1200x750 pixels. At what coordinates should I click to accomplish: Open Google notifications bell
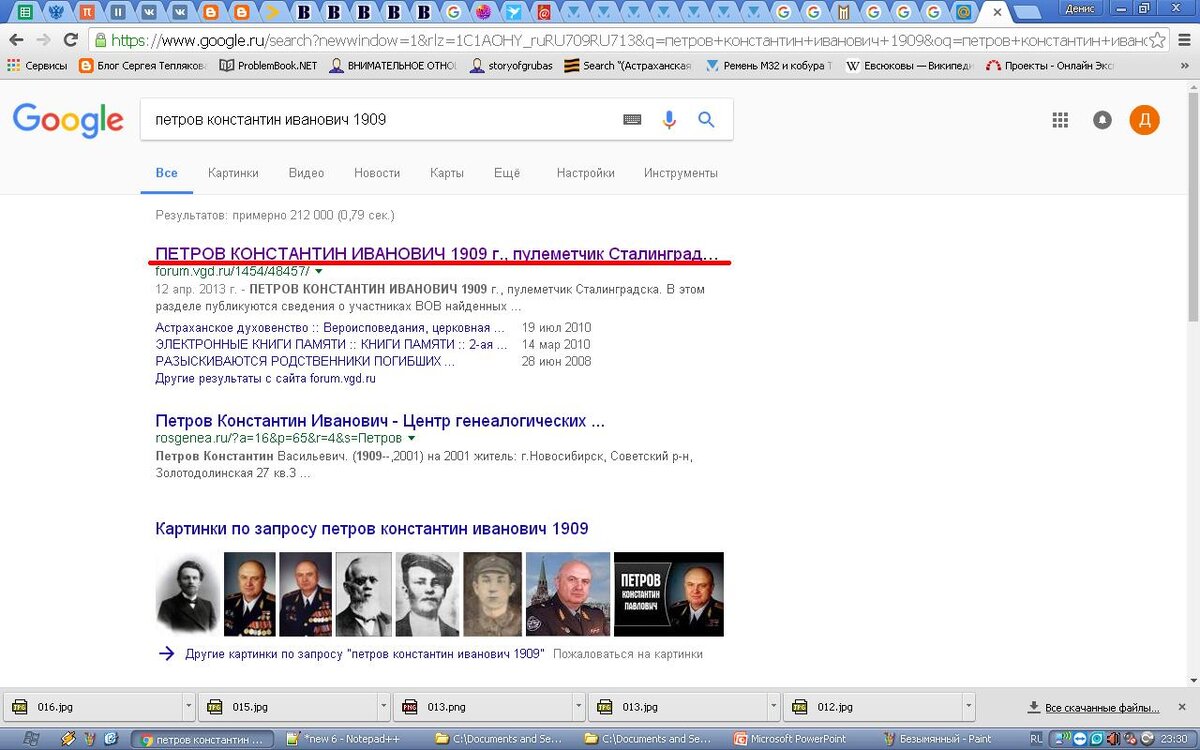point(1102,120)
